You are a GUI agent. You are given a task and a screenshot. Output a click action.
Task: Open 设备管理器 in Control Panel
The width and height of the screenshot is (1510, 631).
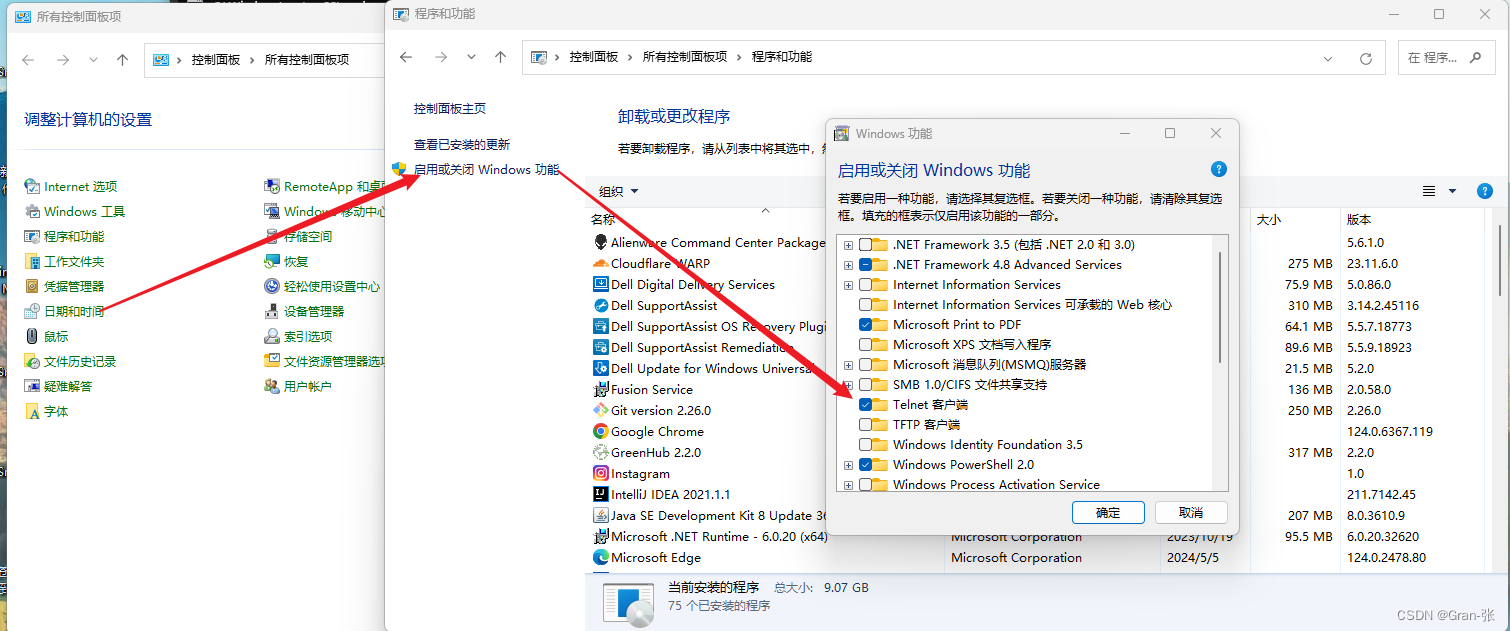pyautogui.click(x=314, y=311)
